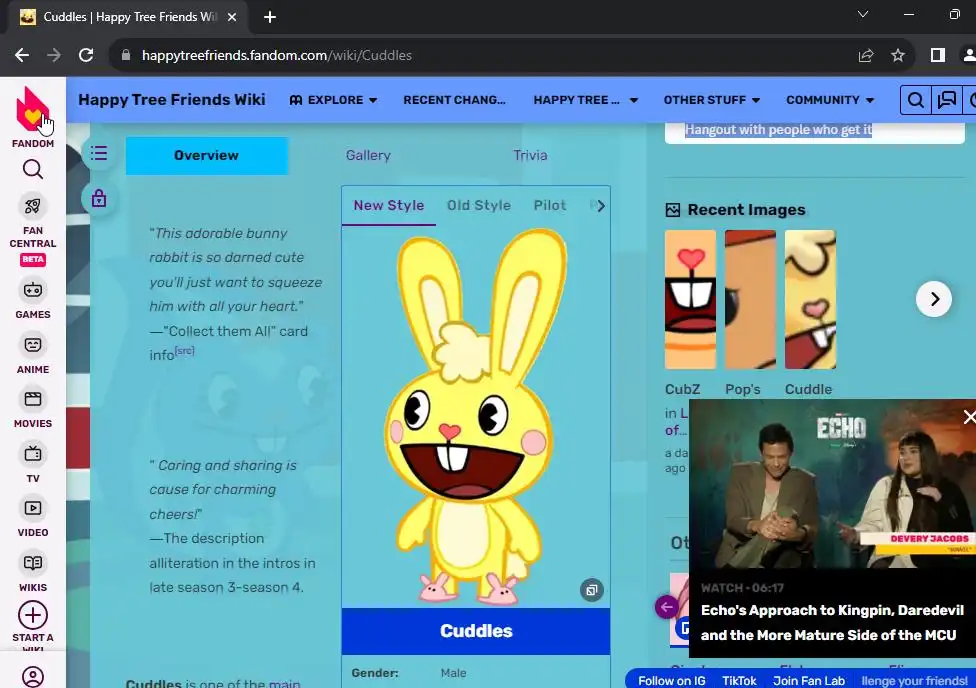Click the page lock icon
976x688 pixels.
[99, 199]
